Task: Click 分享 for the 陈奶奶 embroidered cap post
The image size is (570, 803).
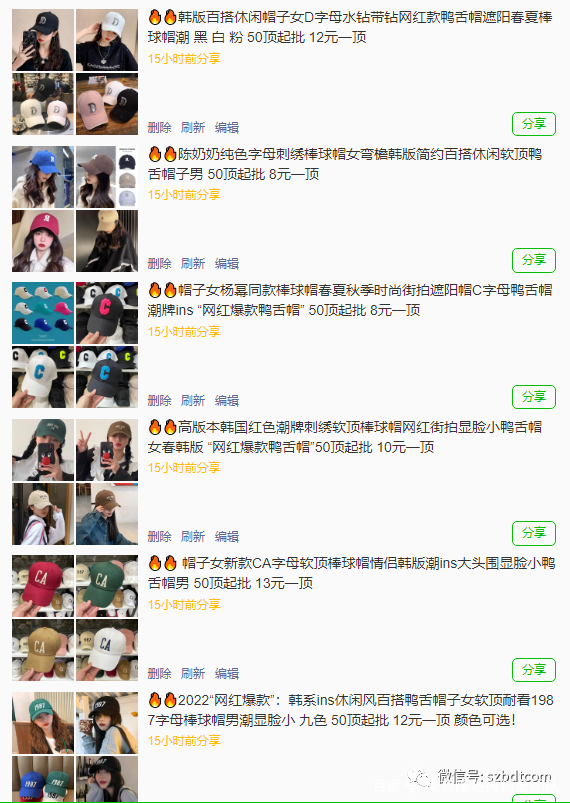Action: [x=534, y=260]
